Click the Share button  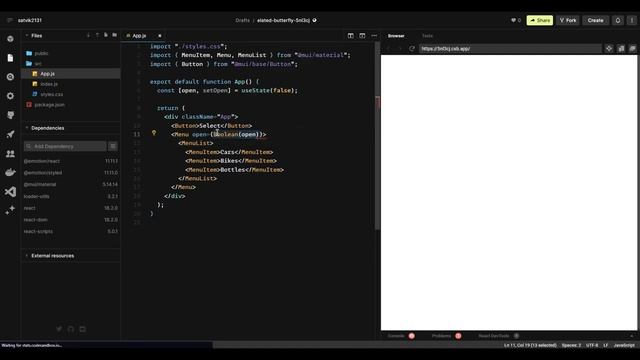[540, 20]
